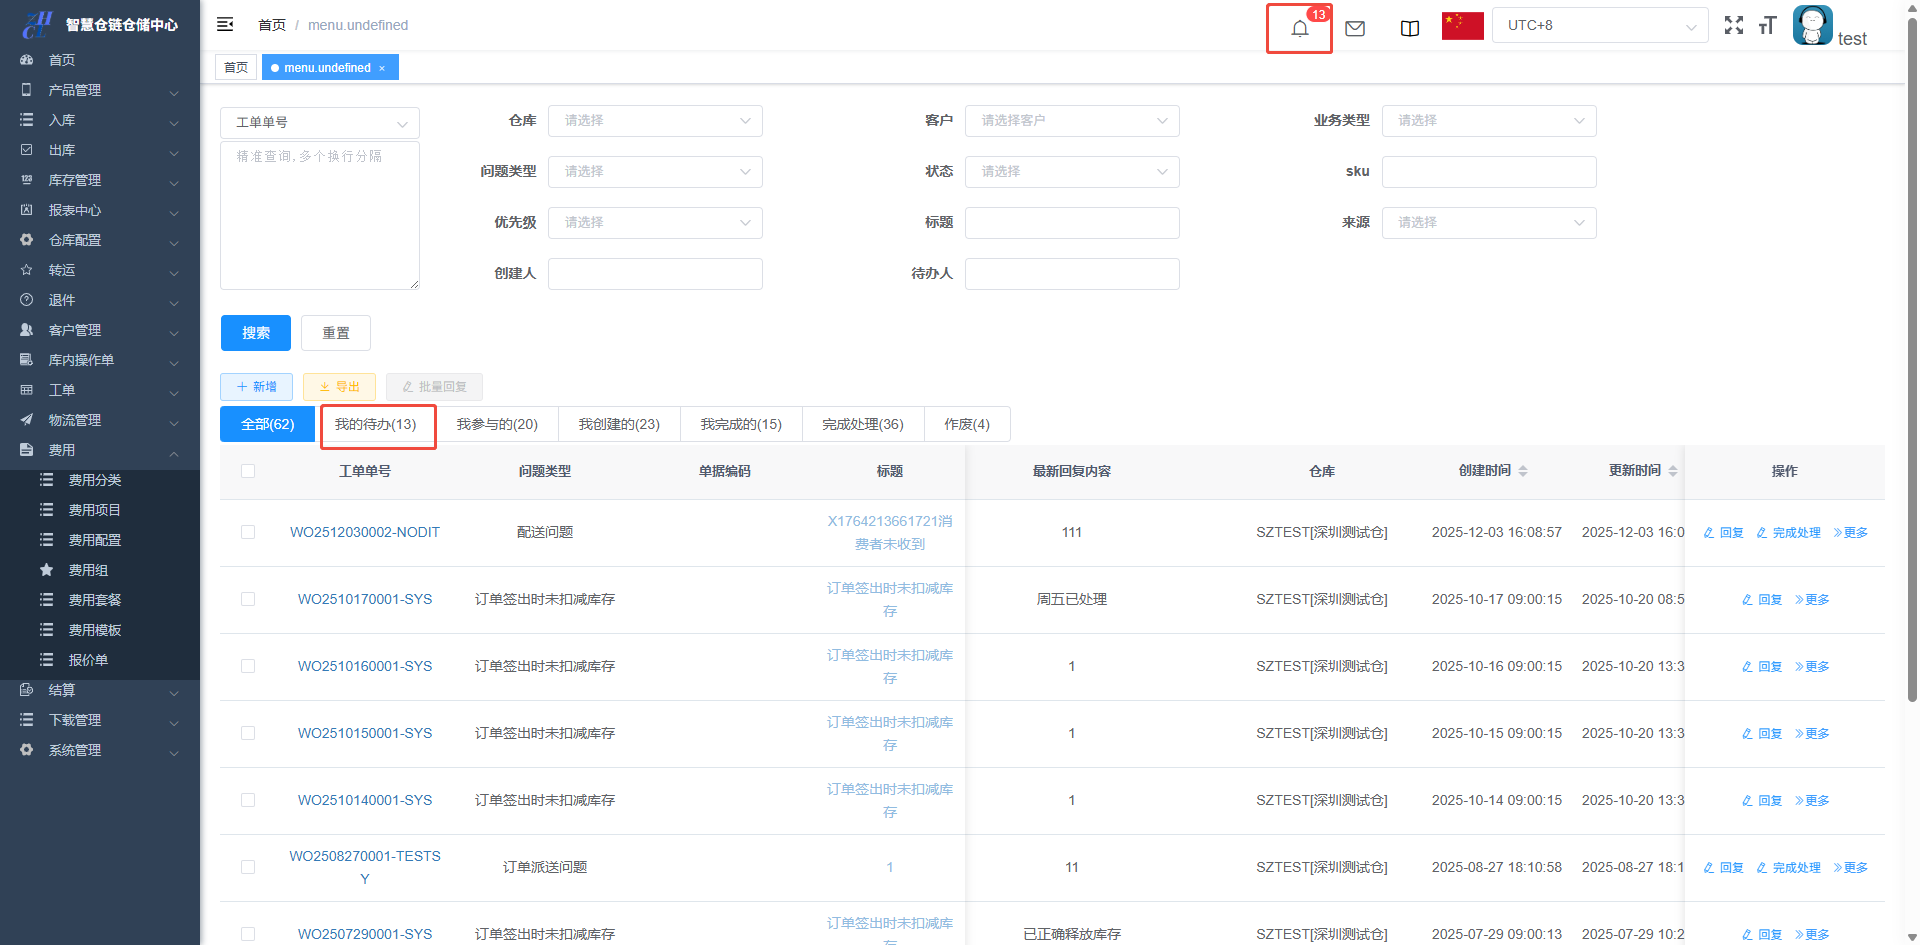Click the sku input field
The image size is (1920, 945).
tap(1488, 172)
